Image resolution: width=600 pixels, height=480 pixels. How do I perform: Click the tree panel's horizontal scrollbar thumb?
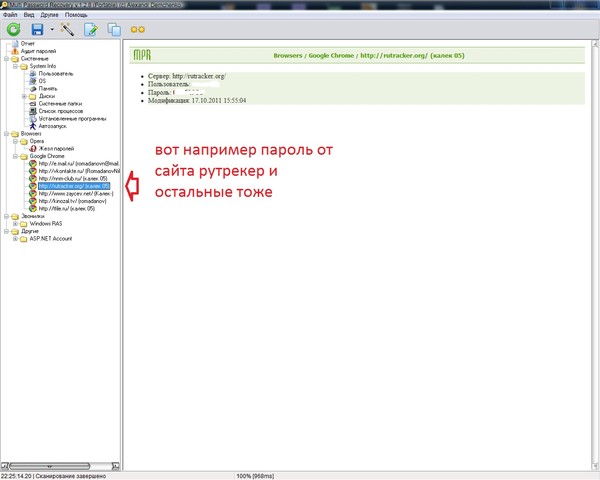50,466
